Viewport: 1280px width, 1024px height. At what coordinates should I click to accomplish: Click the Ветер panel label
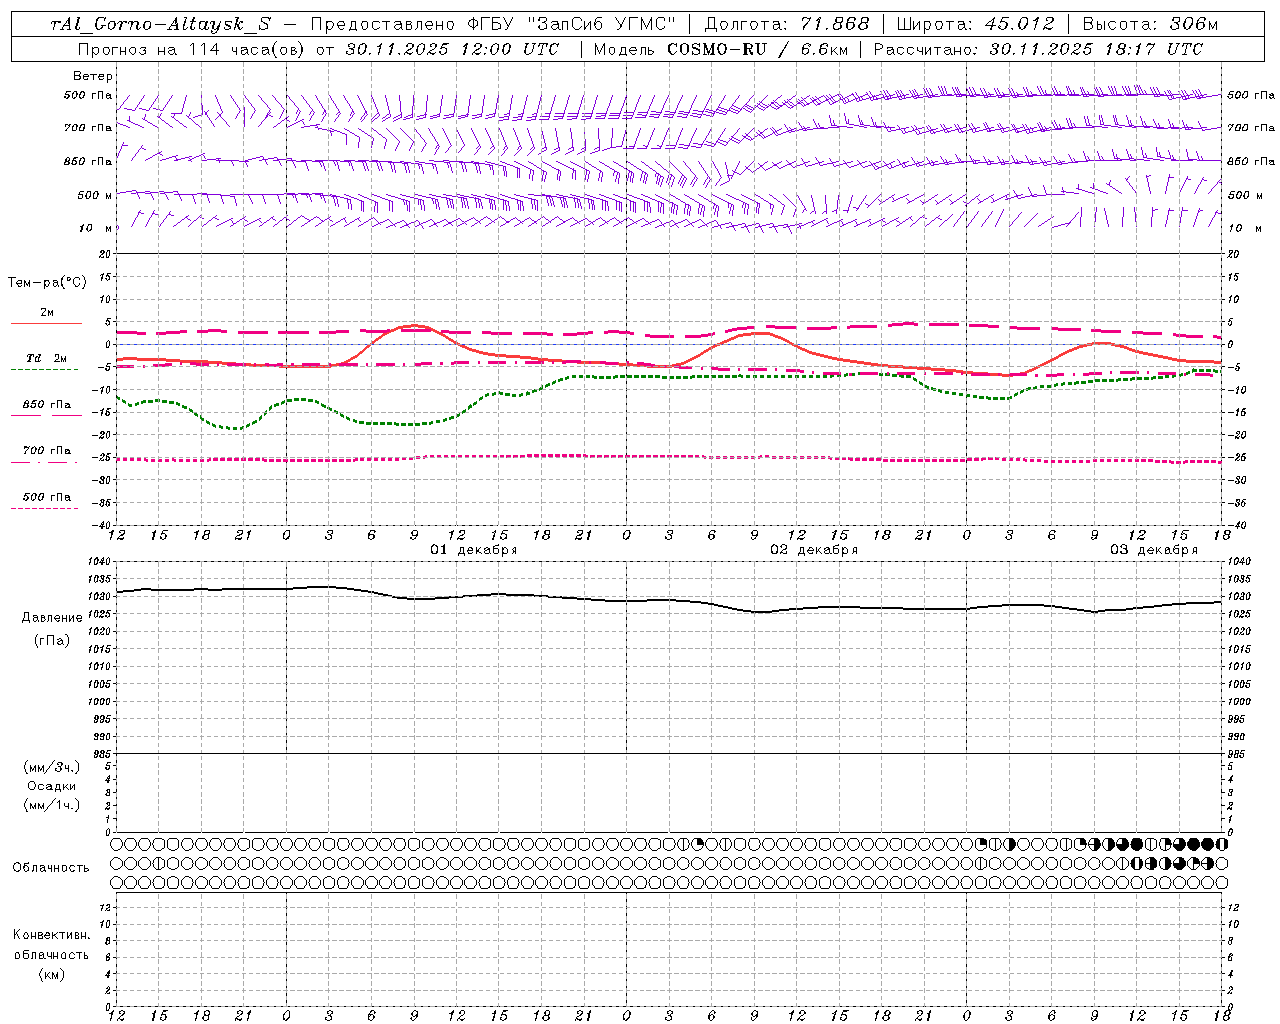point(93,76)
